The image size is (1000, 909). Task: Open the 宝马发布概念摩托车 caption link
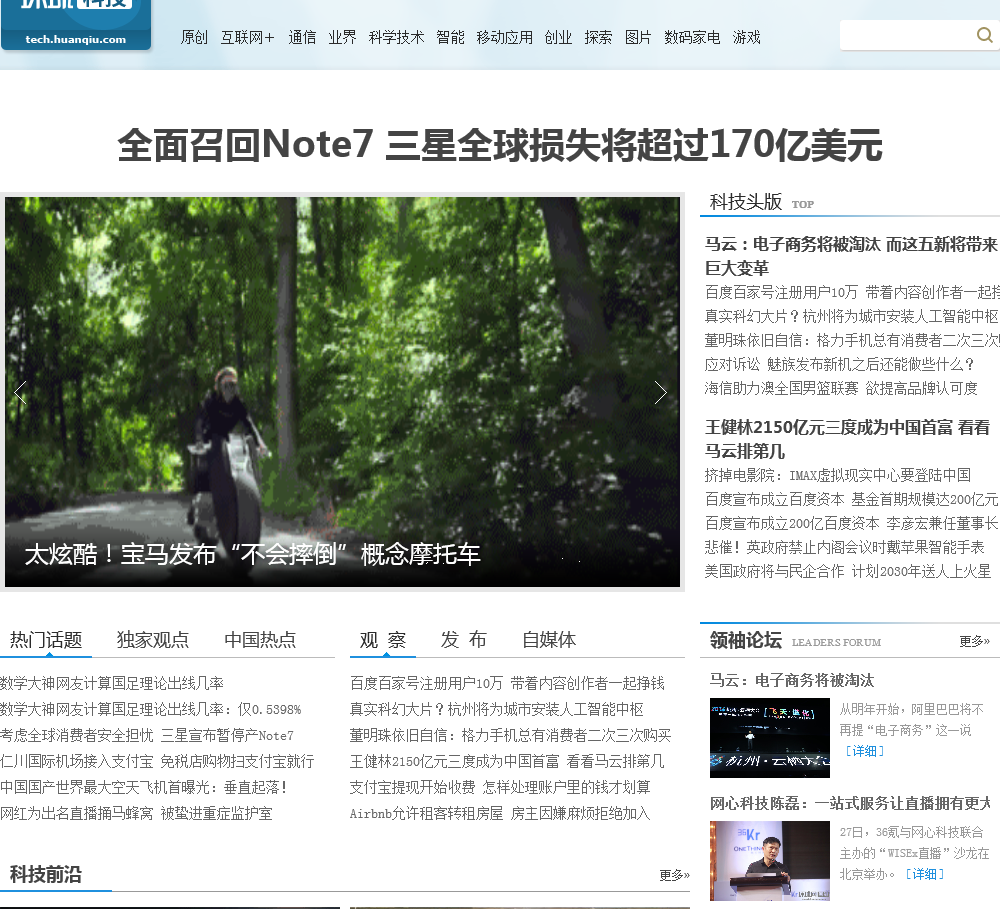tap(253, 554)
